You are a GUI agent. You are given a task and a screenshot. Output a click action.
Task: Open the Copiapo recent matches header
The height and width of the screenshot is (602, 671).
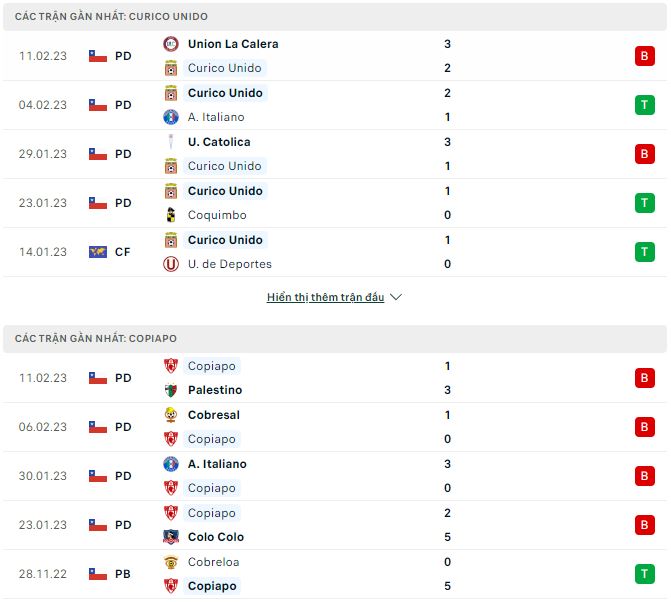coord(96,339)
